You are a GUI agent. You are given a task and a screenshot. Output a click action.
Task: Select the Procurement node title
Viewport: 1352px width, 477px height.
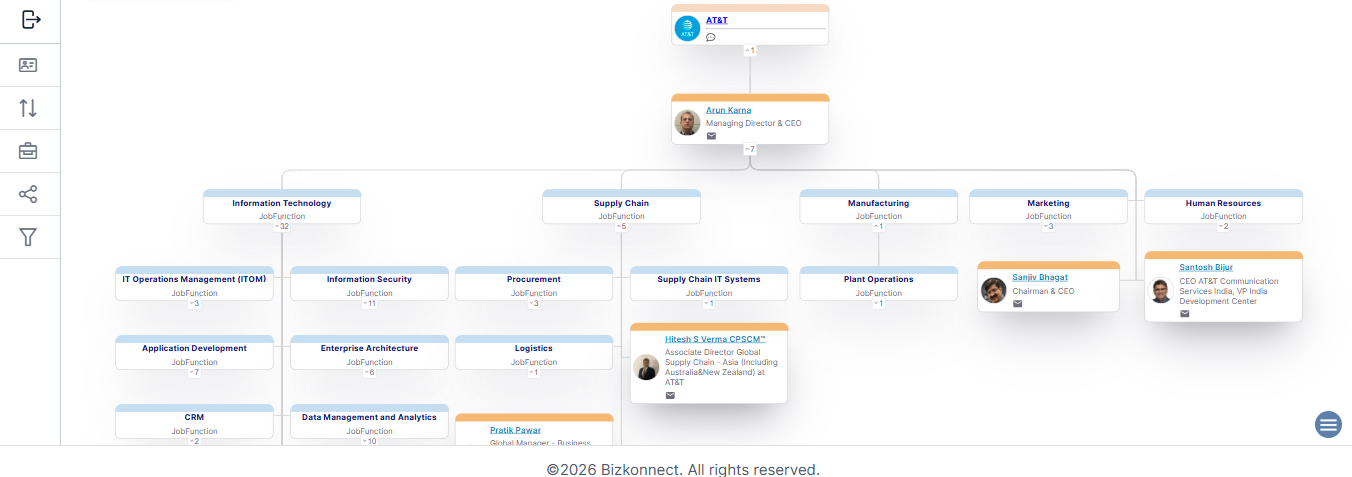(534, 279)
